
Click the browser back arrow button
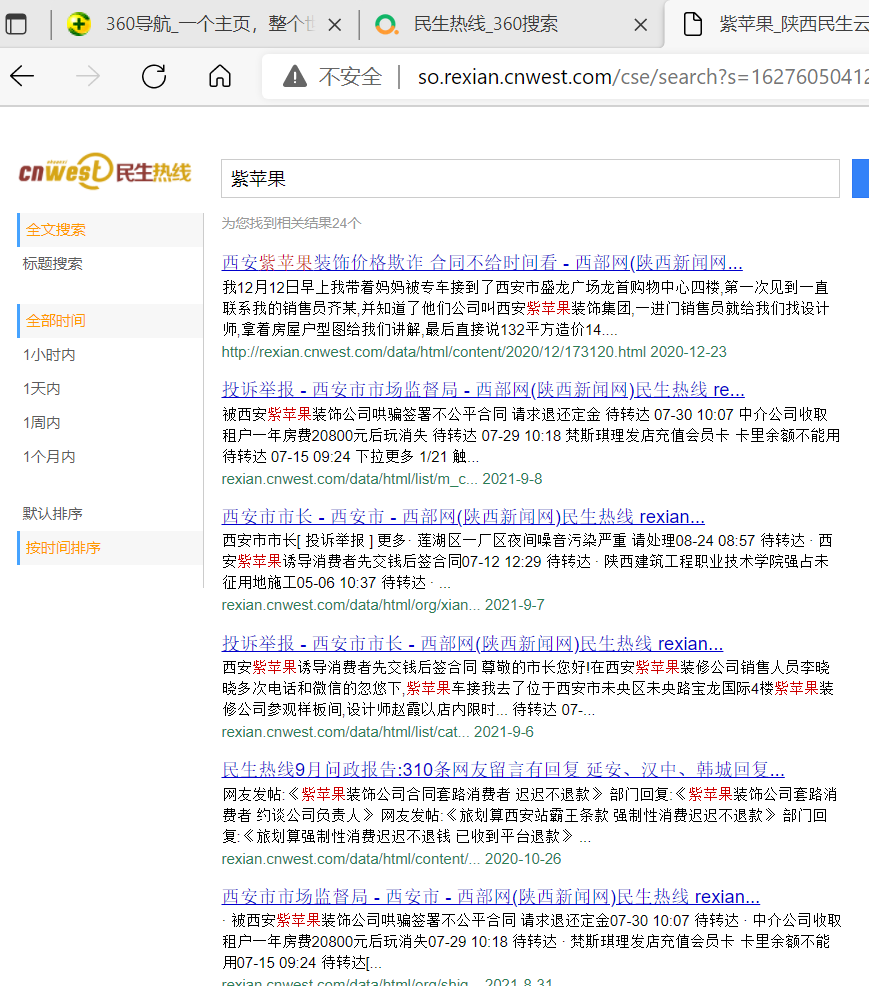22,77
